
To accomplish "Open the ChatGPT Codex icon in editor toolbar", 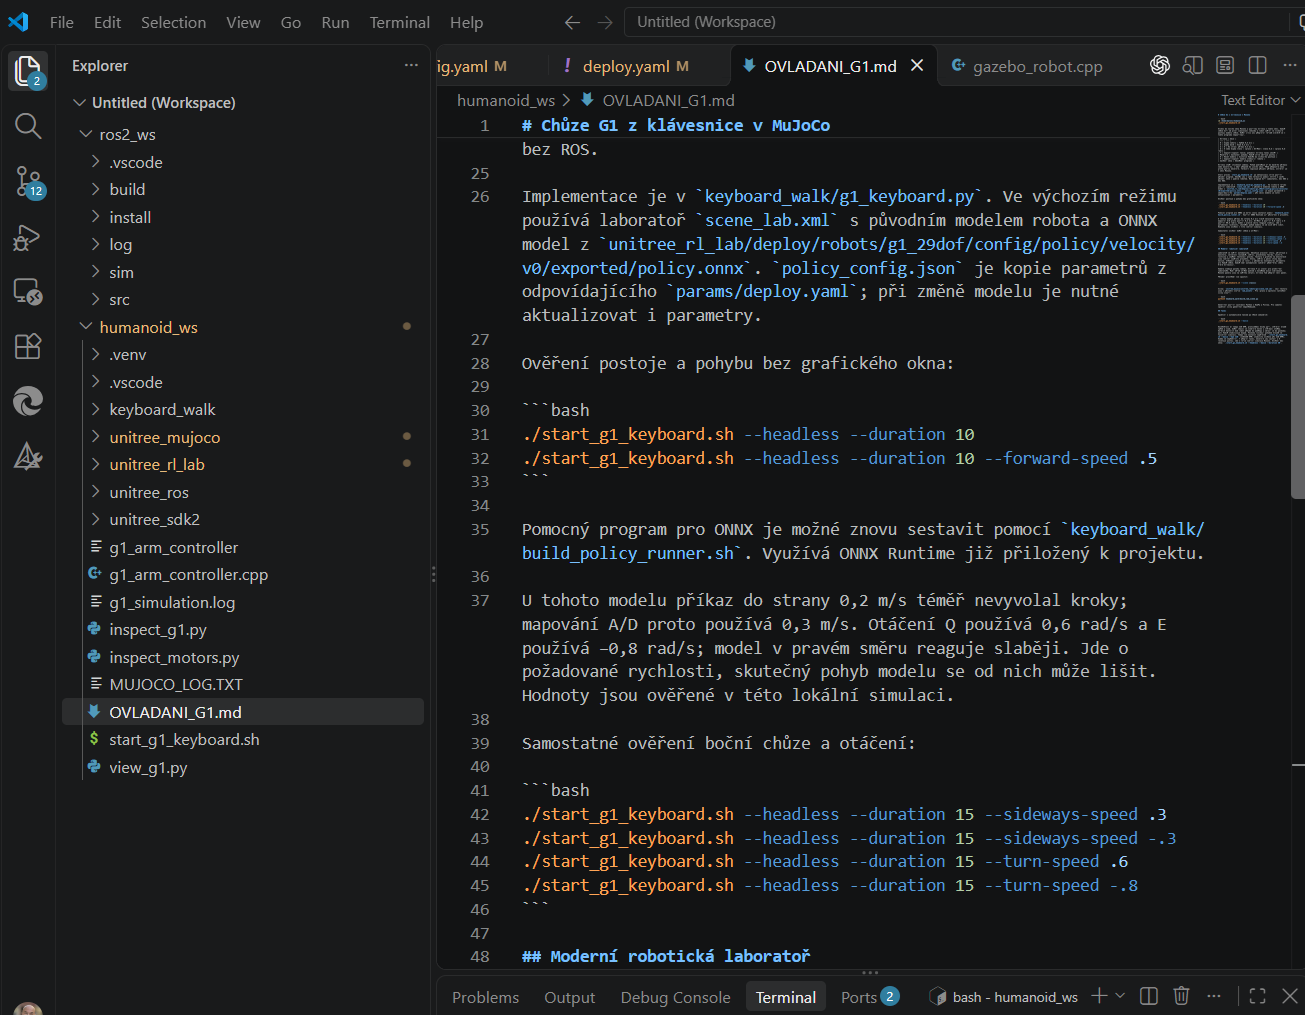I will pos(1160,65).
